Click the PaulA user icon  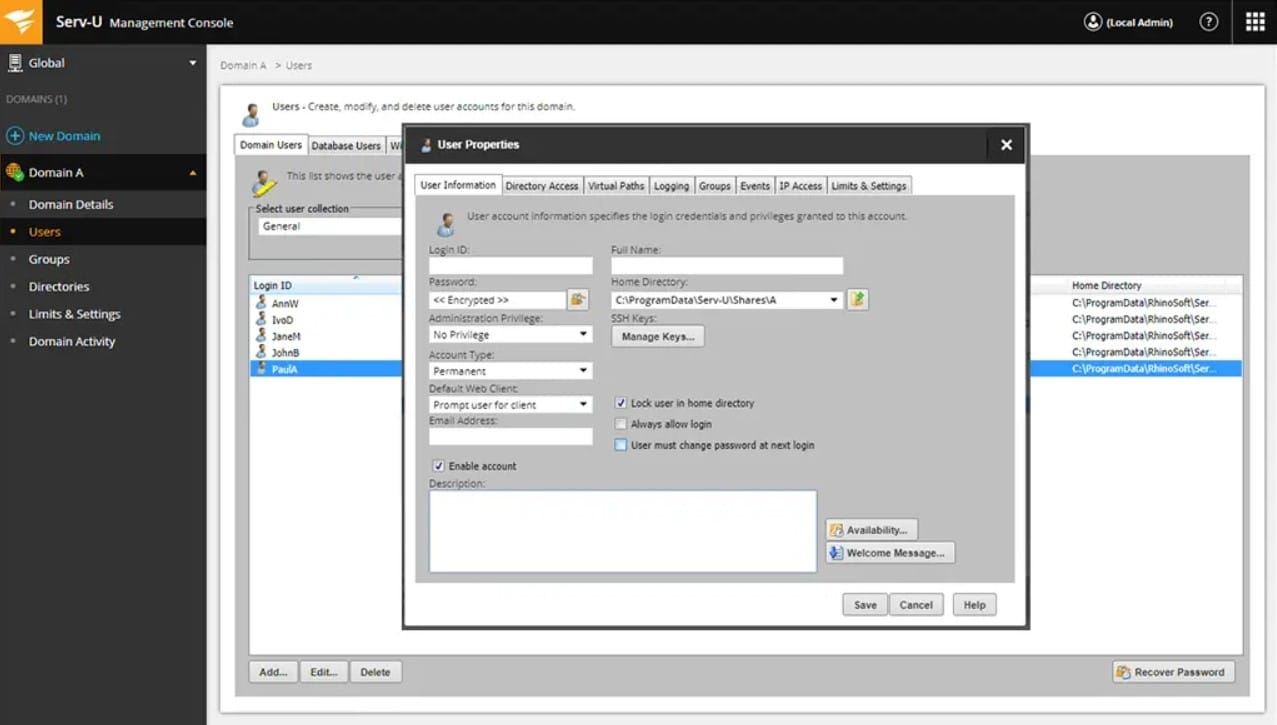[261, 369]
